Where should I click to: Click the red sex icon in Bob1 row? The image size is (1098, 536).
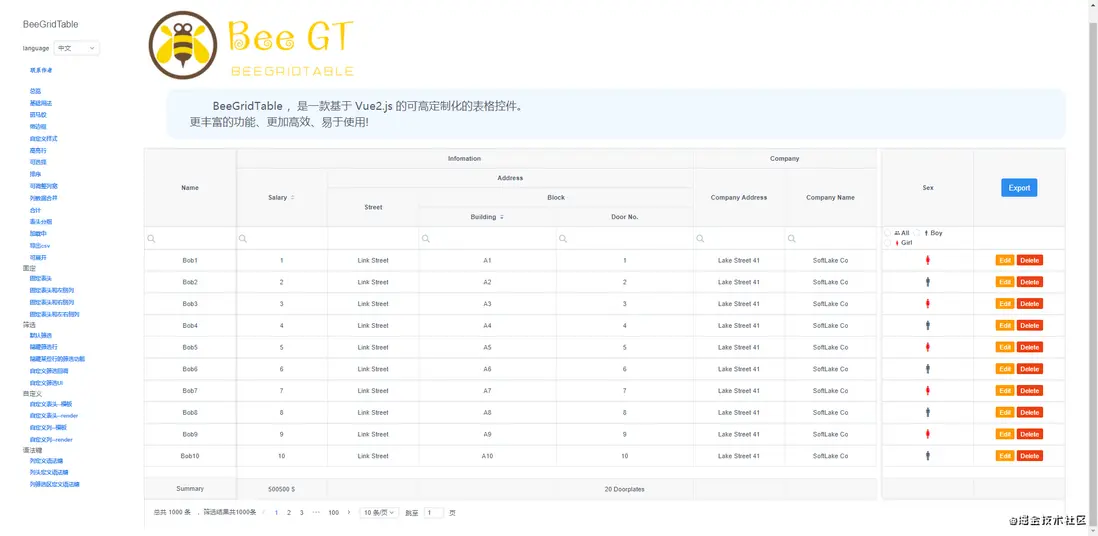tap(928, 261)
